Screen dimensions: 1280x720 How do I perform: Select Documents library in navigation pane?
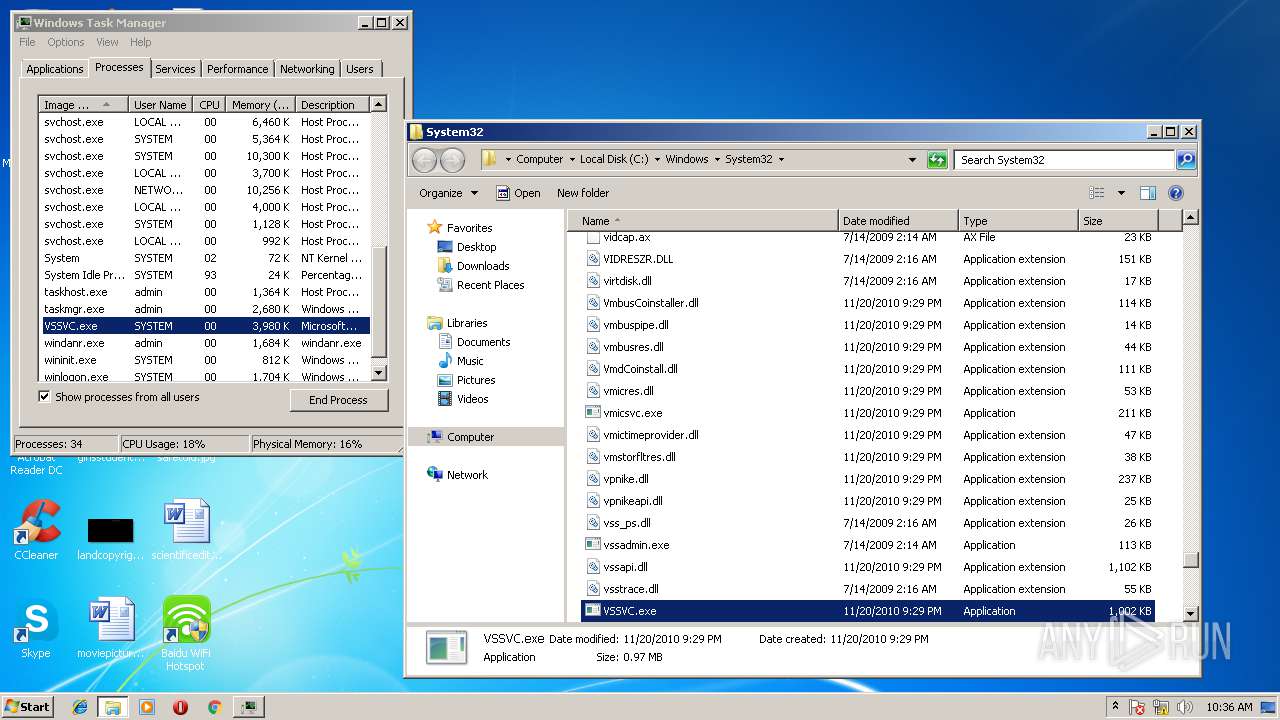[483, 342]
